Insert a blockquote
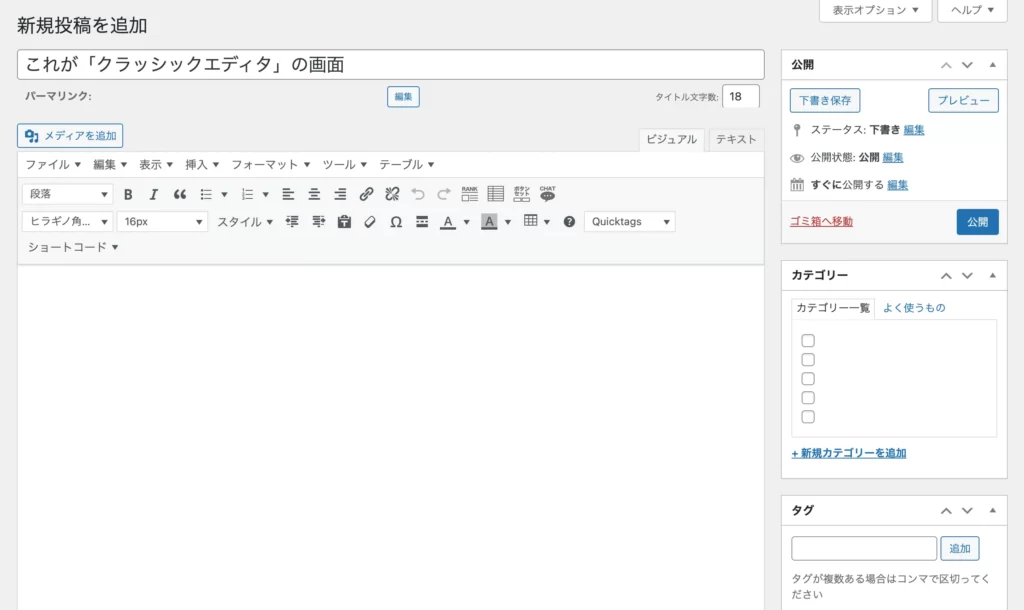The width and height of the screenshot is (1024, 610). [180, 194]
